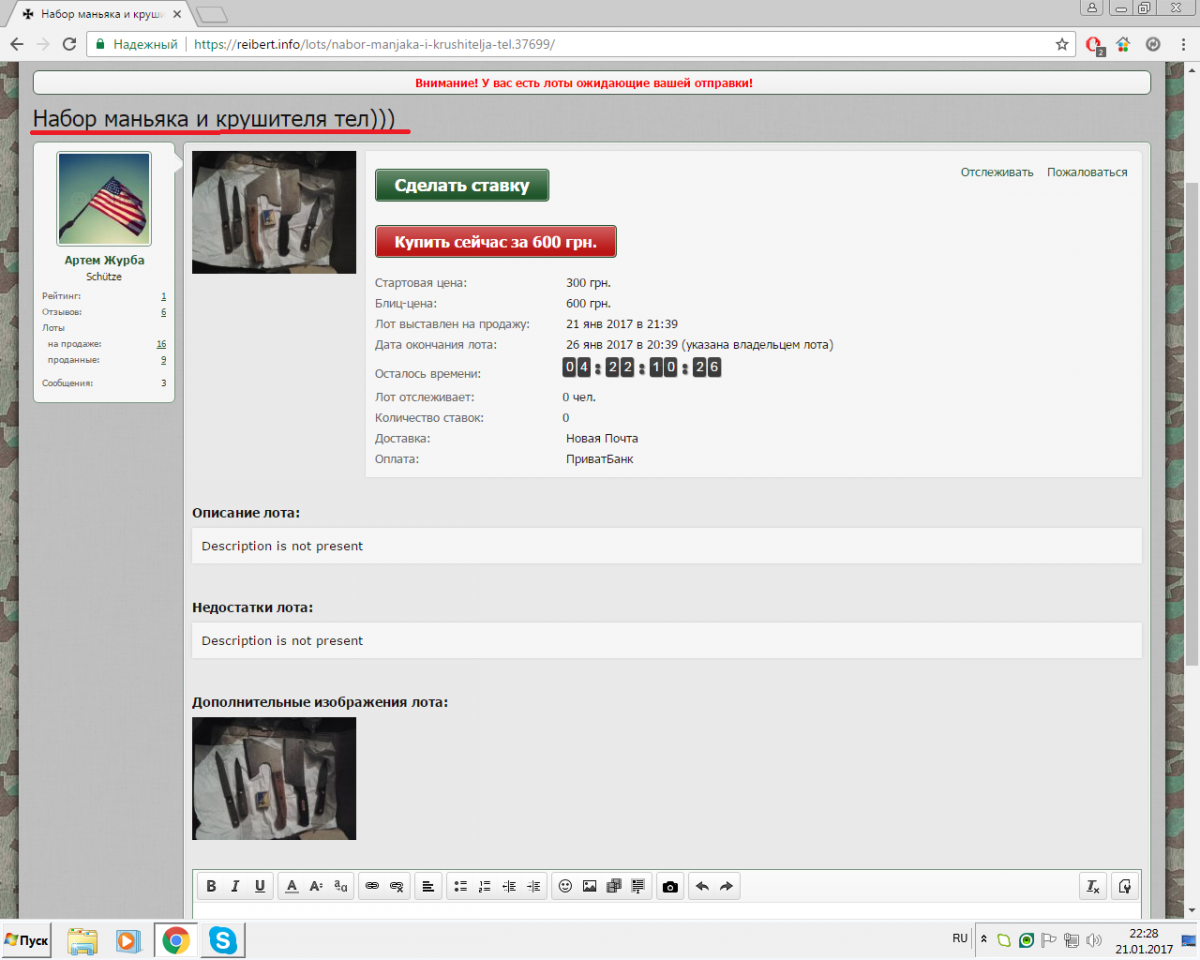Increase indent in the editor

click(x=534, y=886)
